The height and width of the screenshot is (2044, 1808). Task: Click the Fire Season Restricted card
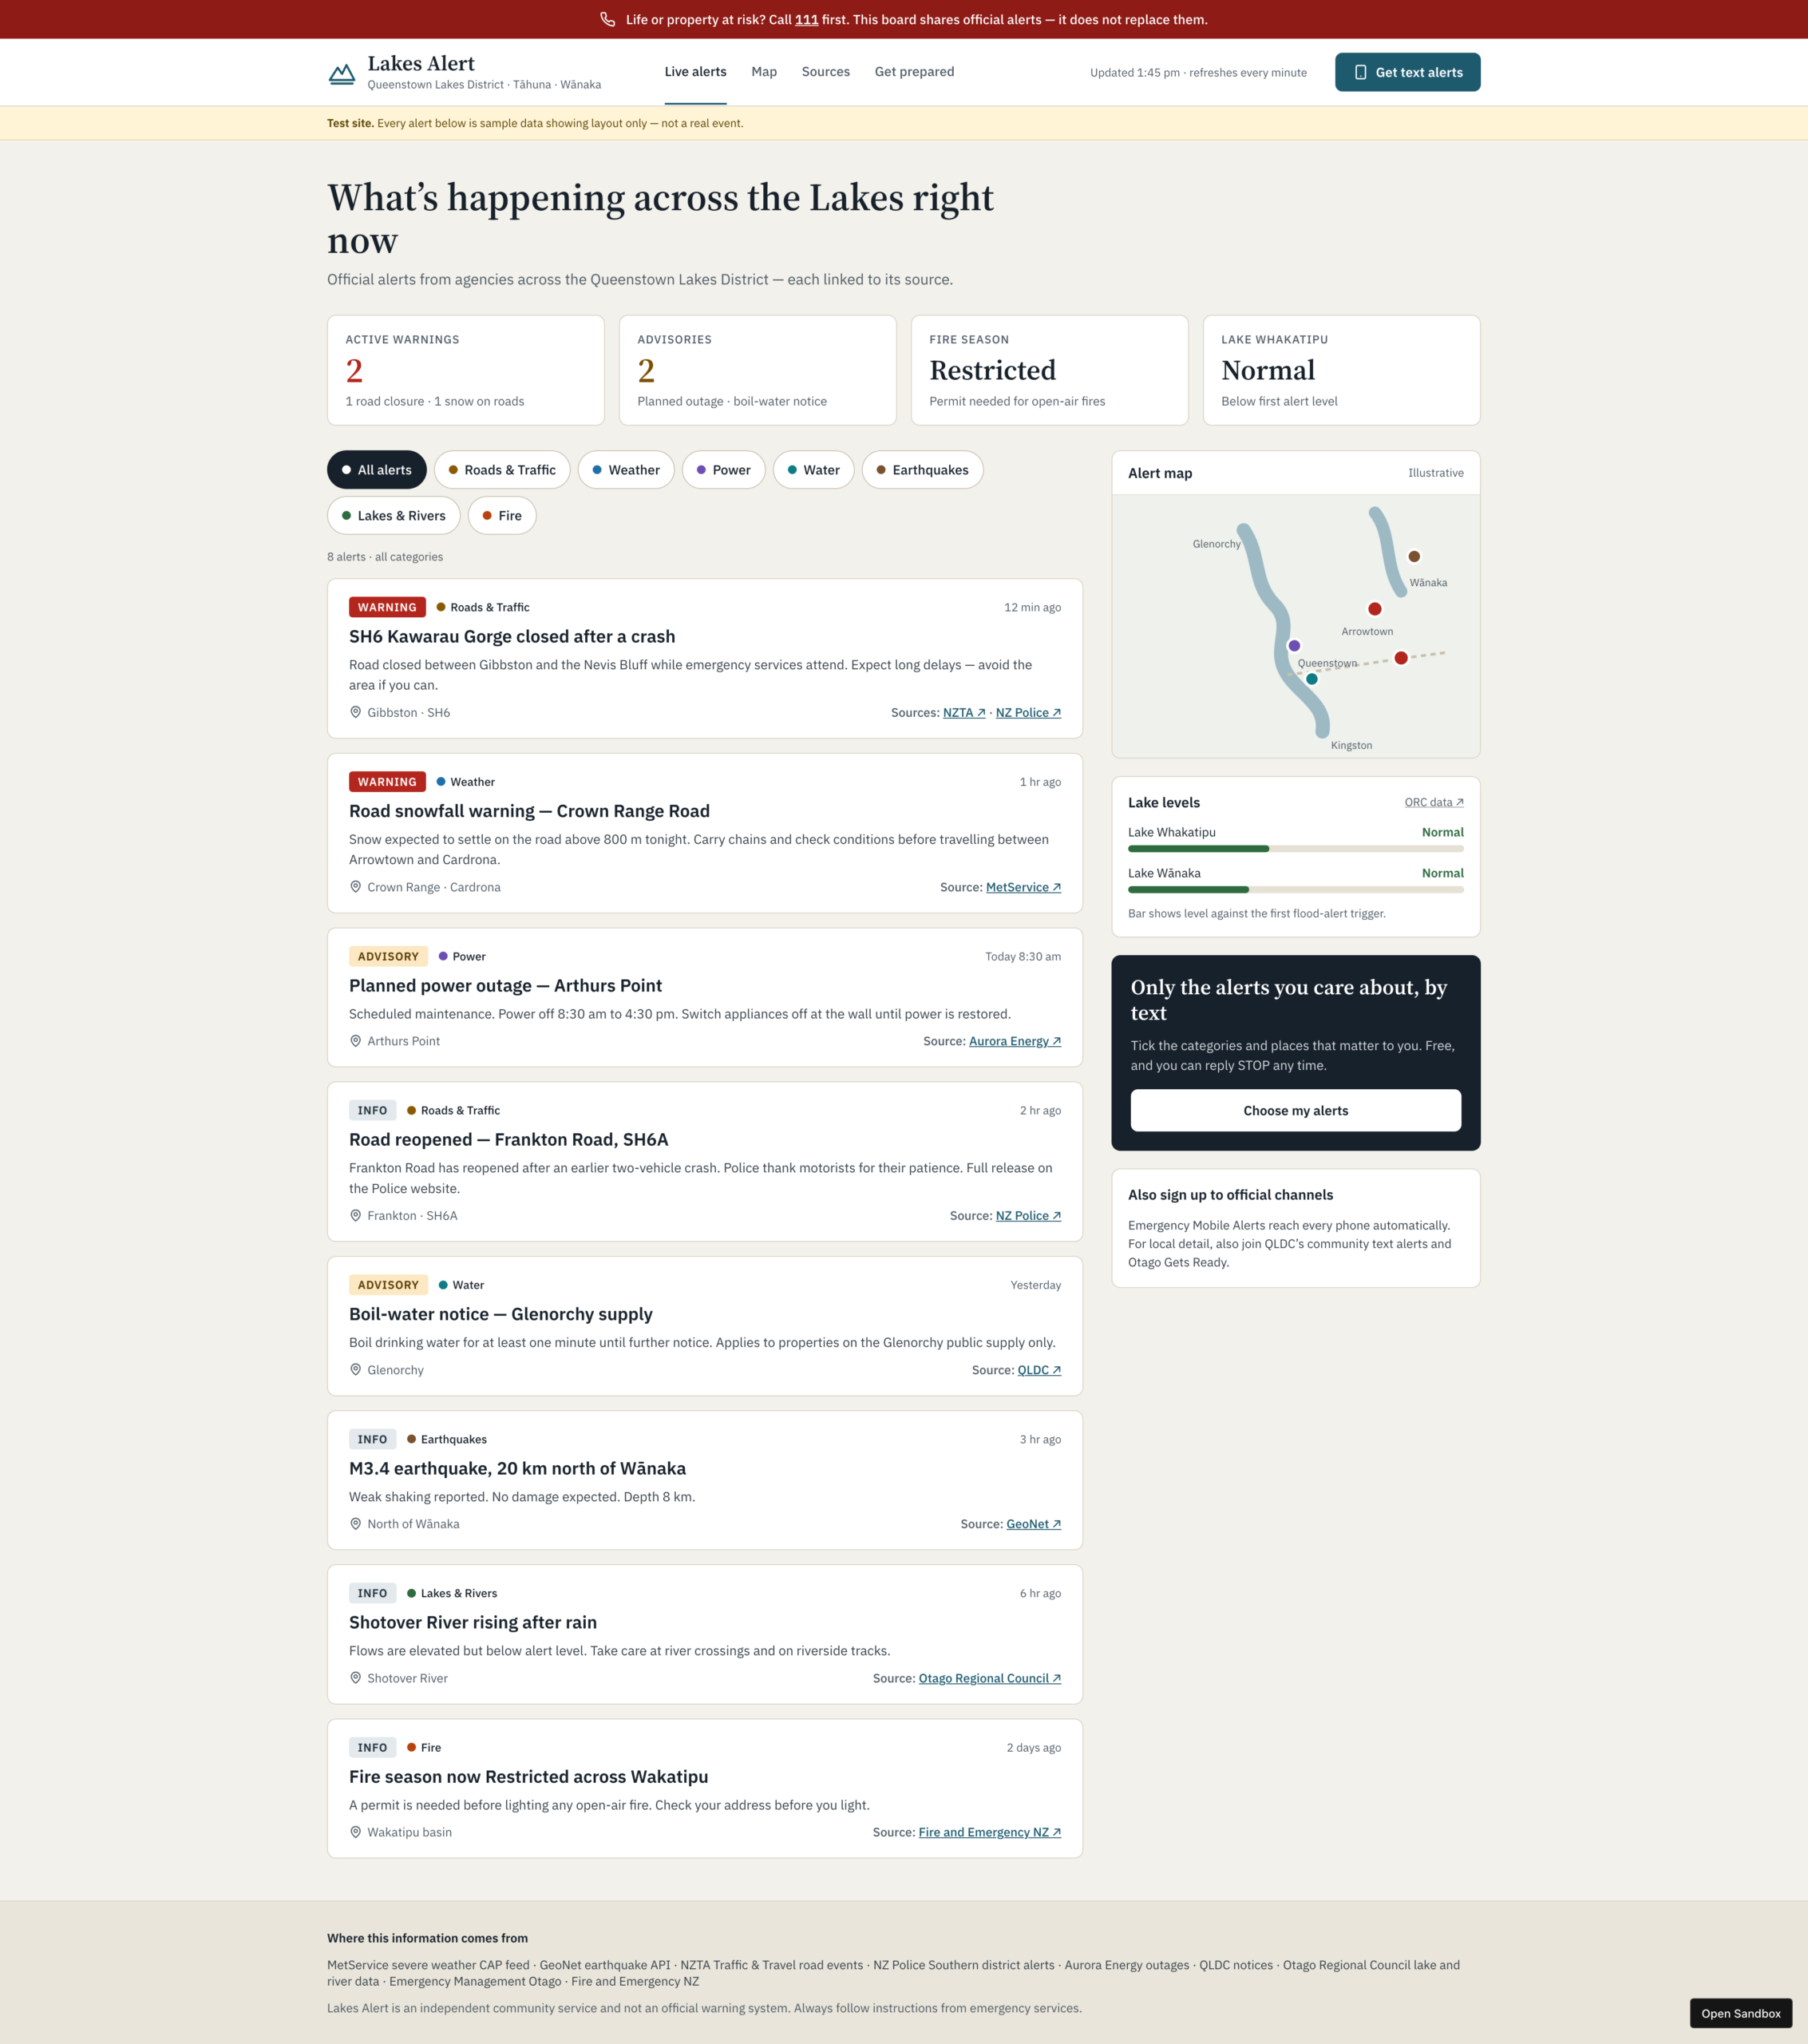pyautogui.click(x=1050, y=370)
